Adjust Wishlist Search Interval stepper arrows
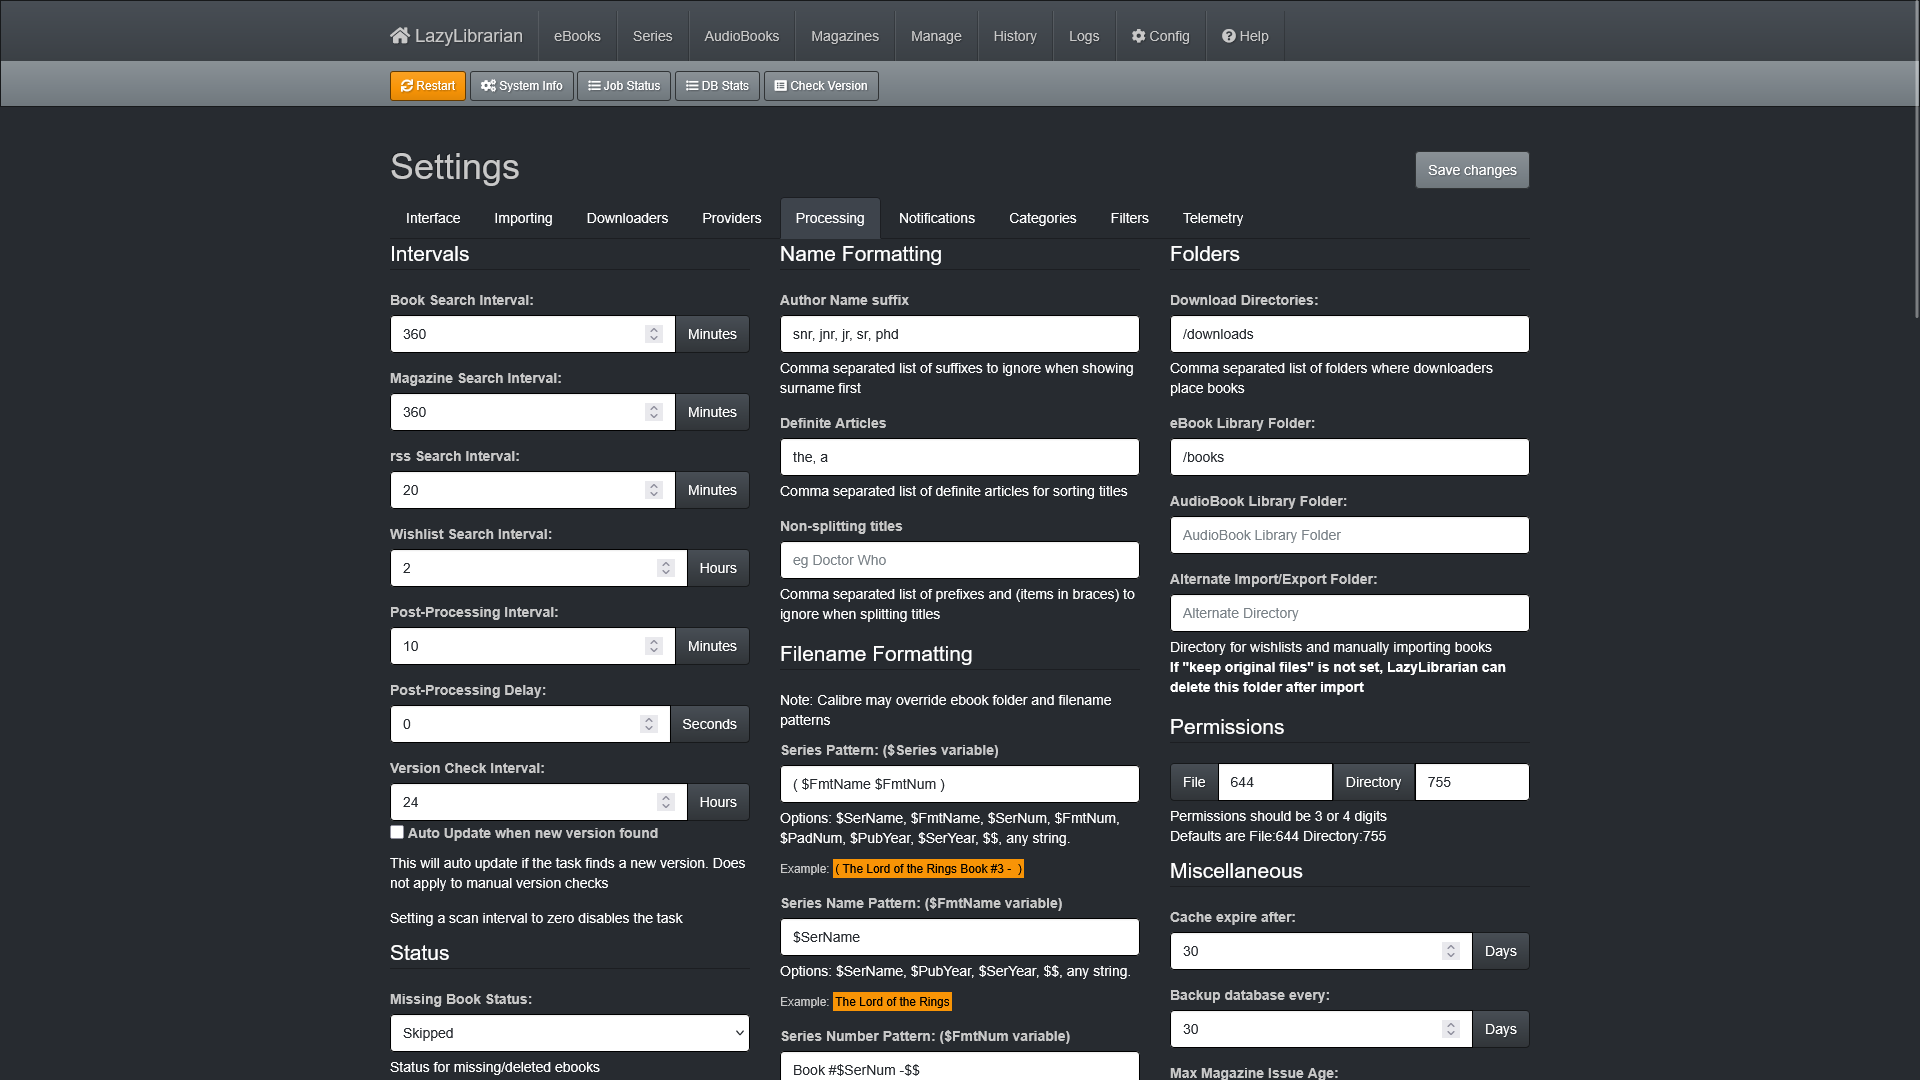 tap(666, 568)
